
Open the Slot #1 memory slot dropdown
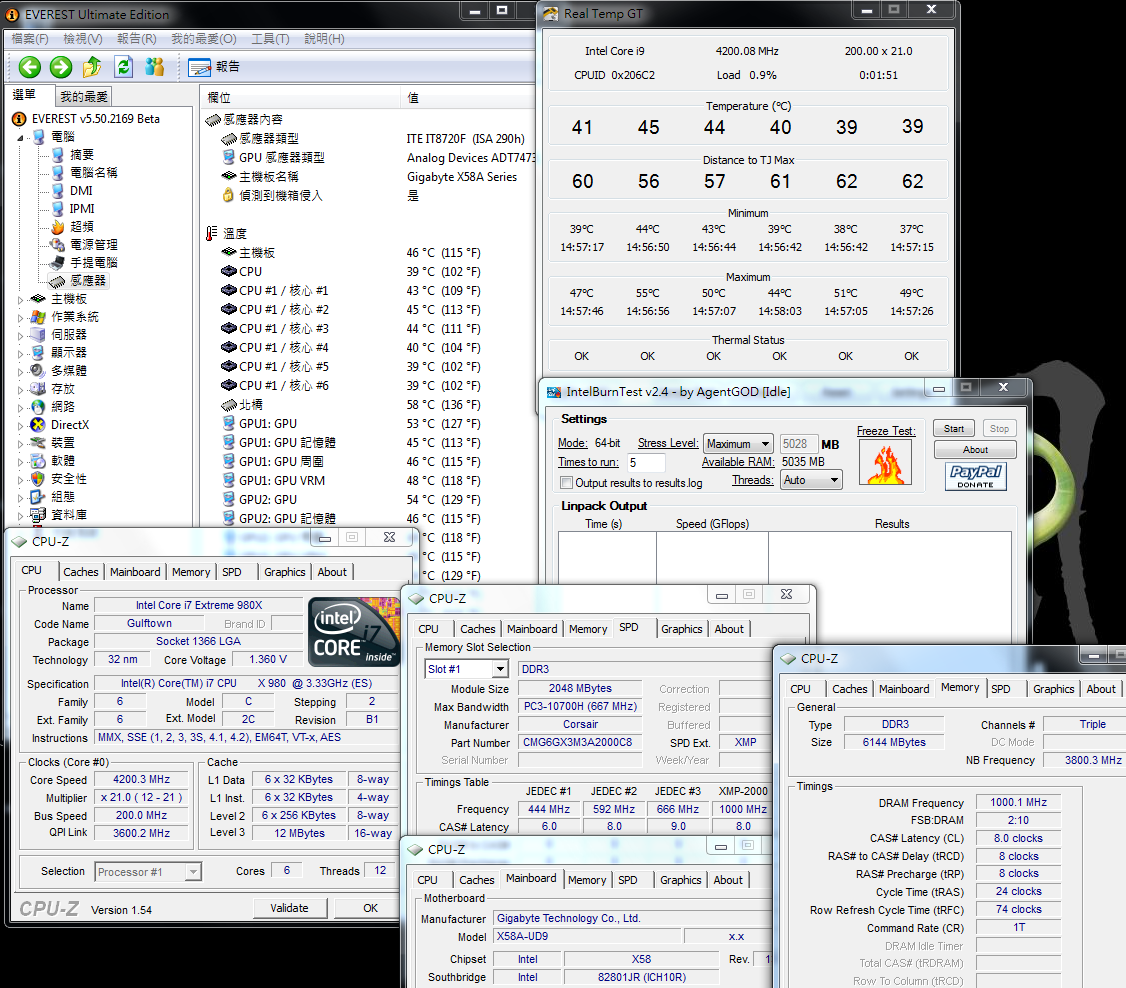(x=466, y=669)
